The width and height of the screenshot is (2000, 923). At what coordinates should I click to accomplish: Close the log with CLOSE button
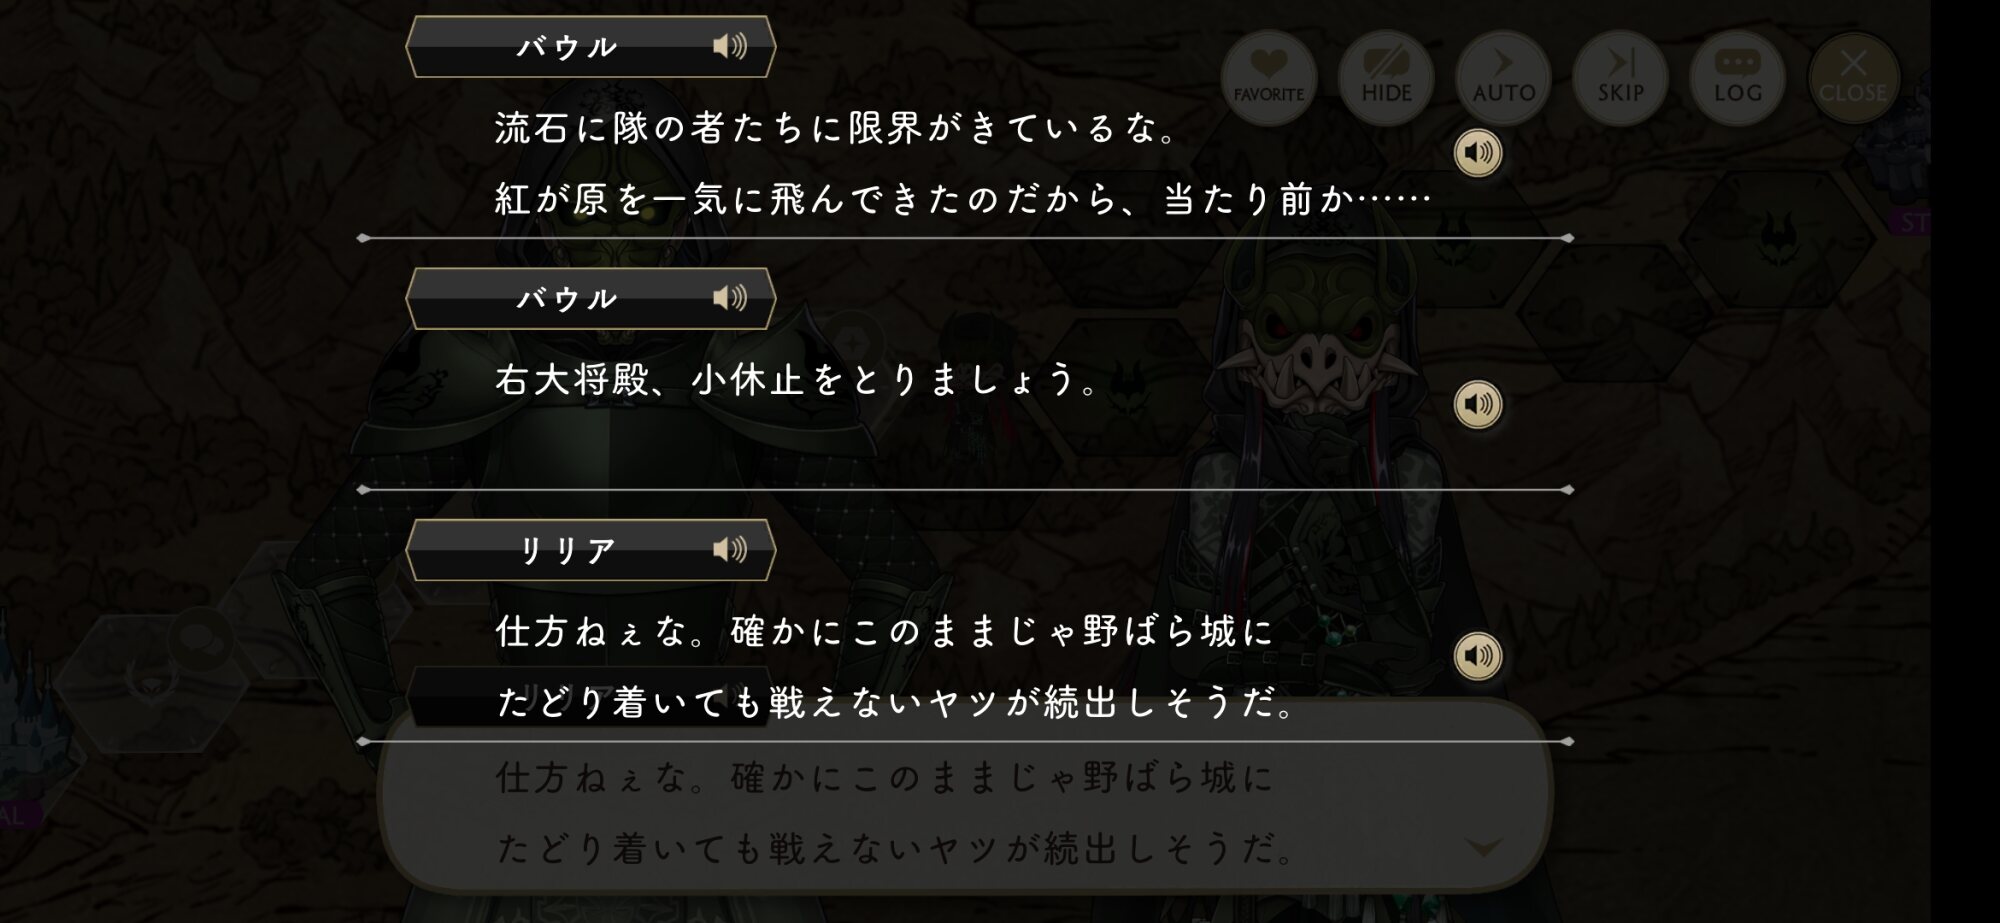[x=1853, y=77]
